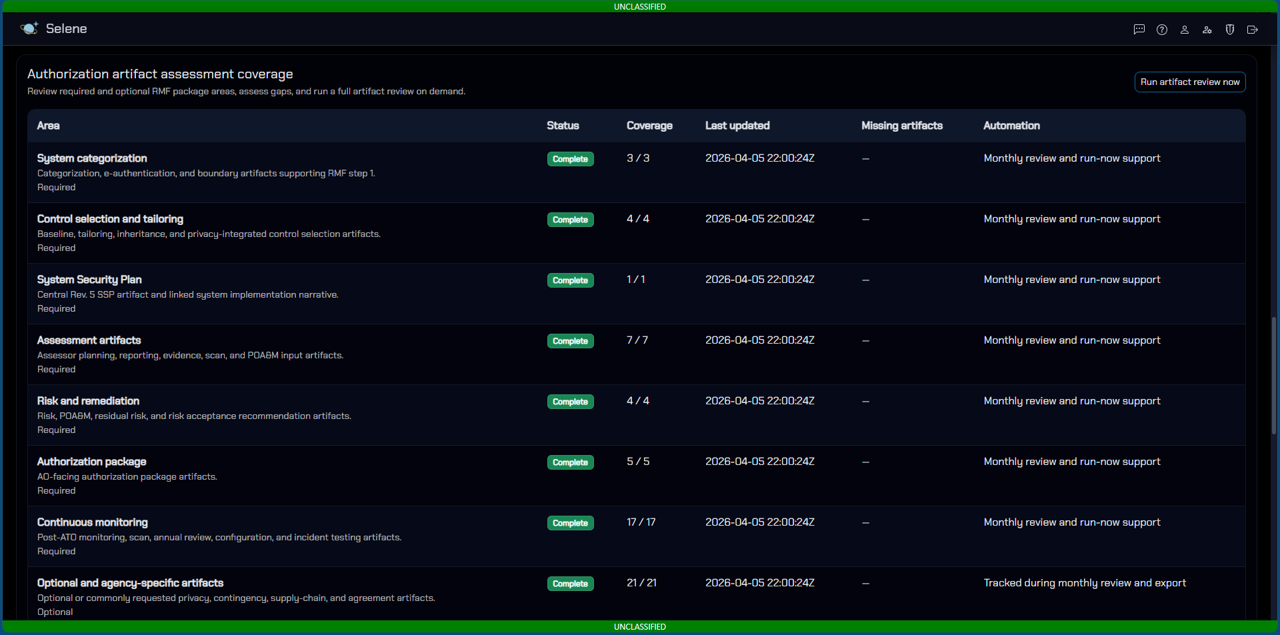Open Optional and agency-specific artifacts row
The width and height of the screenshot is (1280, 635).
pyautogui.click(x=130, y=583)
